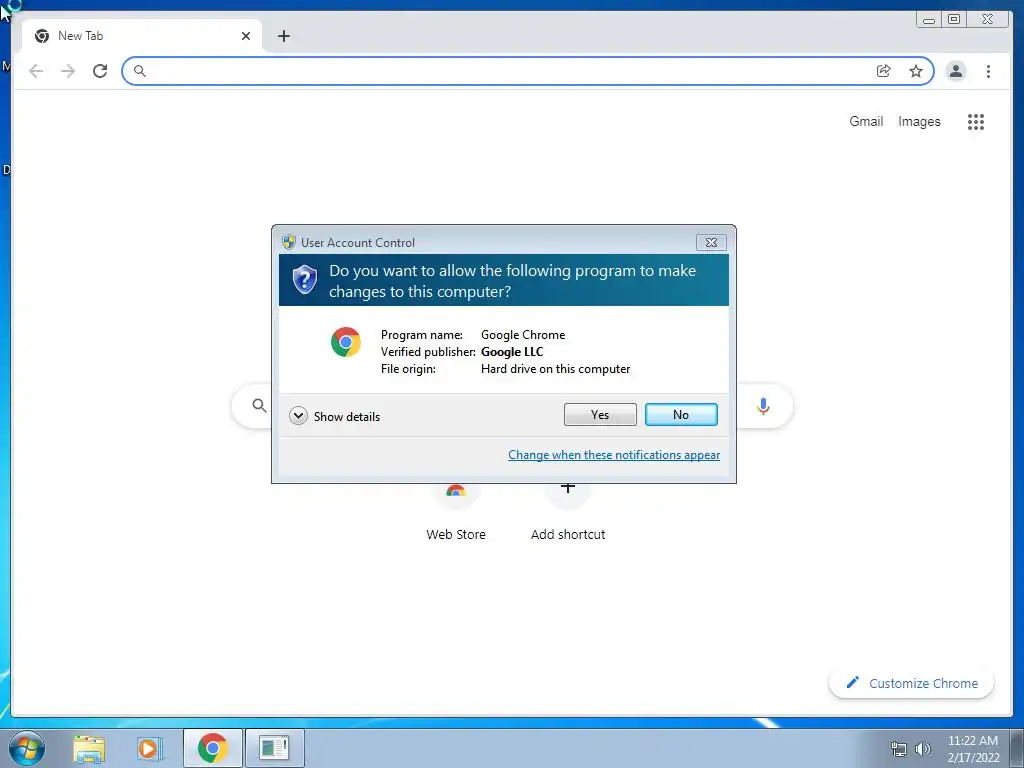Expand Show details in UAC dialog

pyautogui.click(x=334, y=416)
